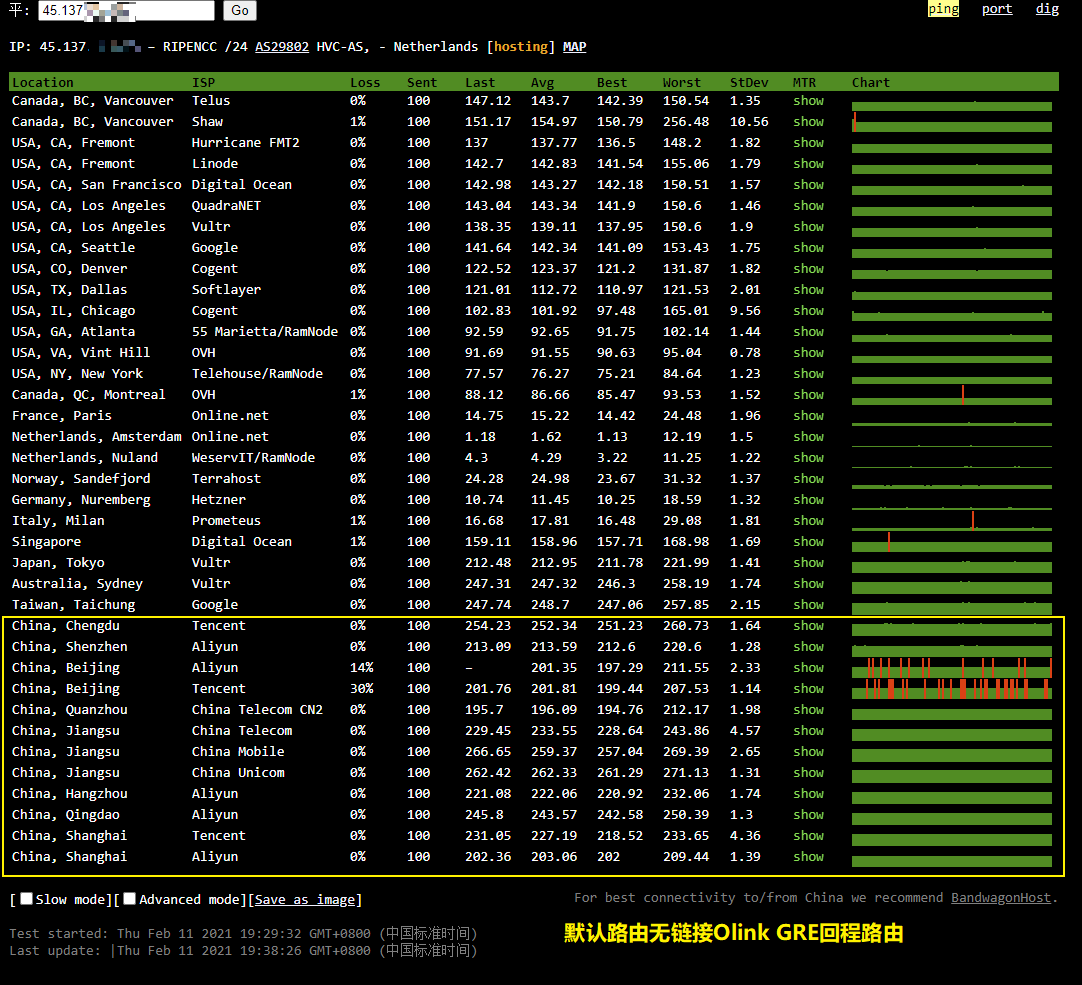Show MTR for Shanghai Tencent row

[808, 836]
